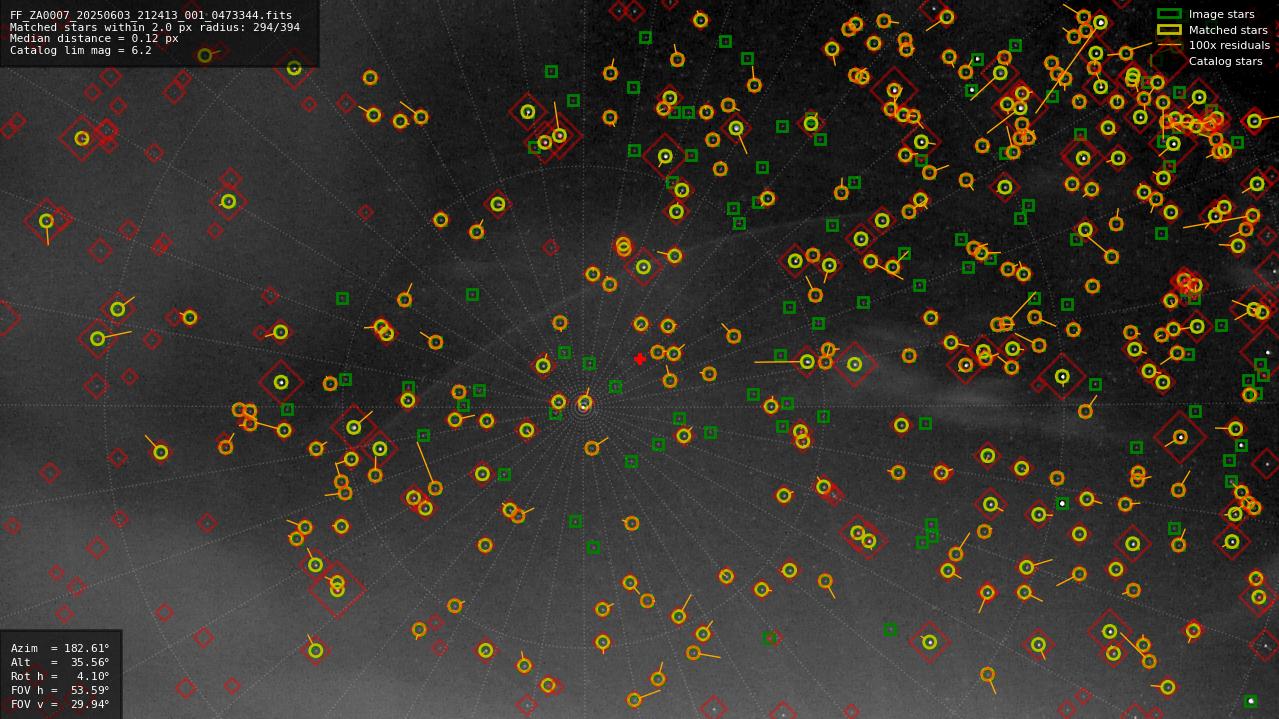
Task: Click the red cross marker at field center
Action: (x=640, y=359)
